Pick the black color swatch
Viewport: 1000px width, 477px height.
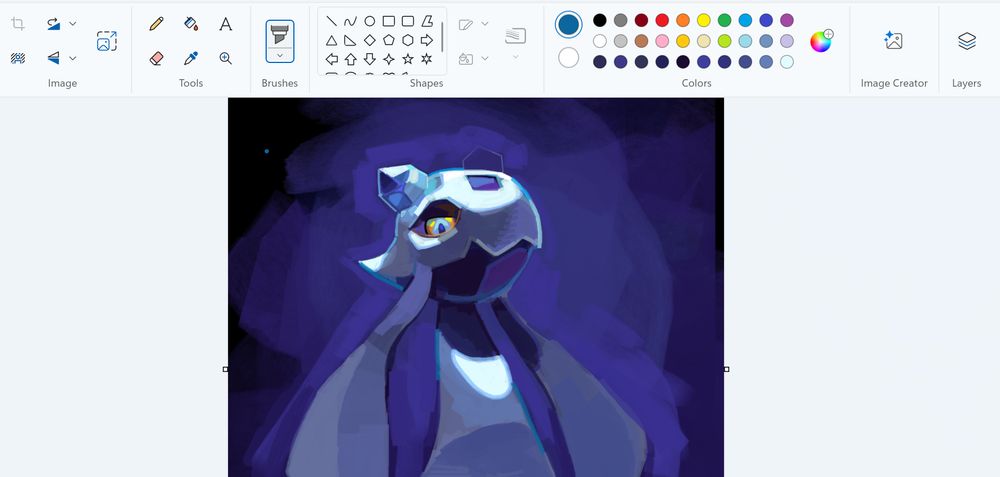(599, 20)
